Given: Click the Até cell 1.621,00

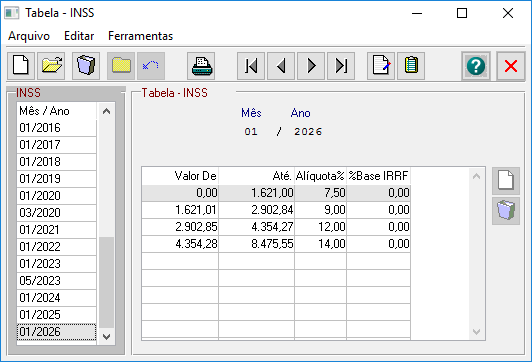Looking at the screenshot, I should pos(256,193).
